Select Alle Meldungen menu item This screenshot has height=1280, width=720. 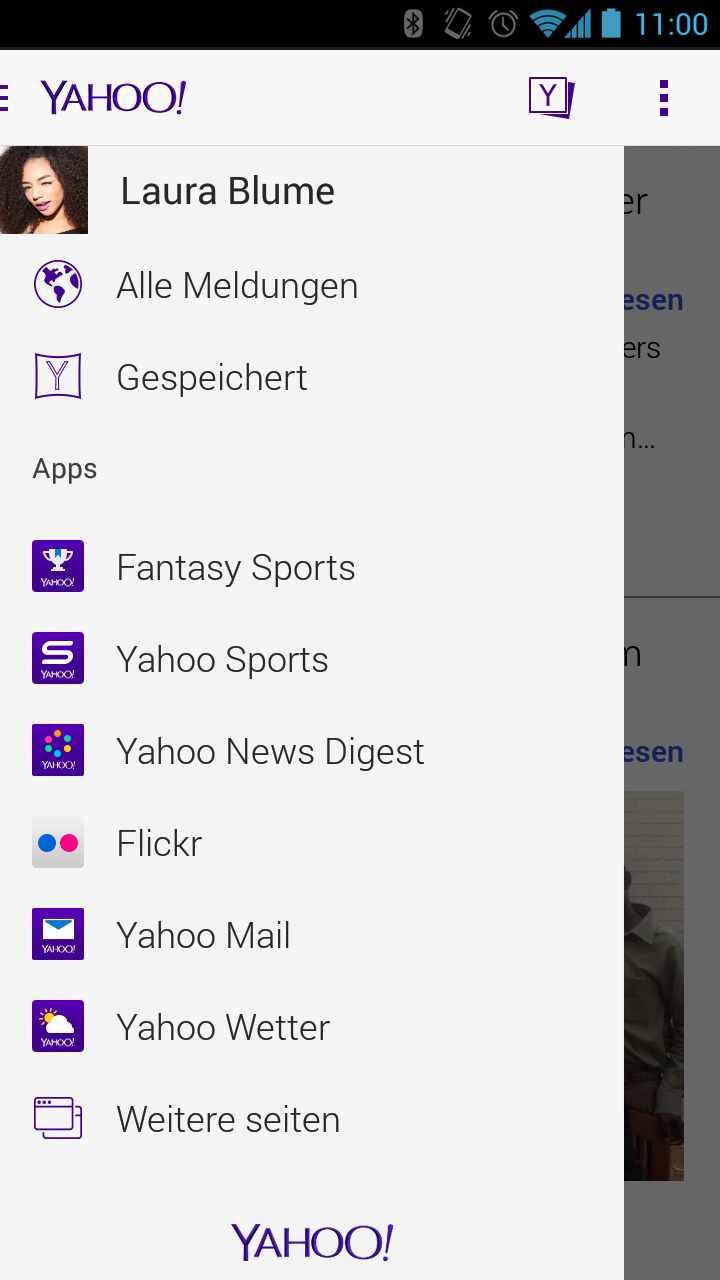pos(312,285)
